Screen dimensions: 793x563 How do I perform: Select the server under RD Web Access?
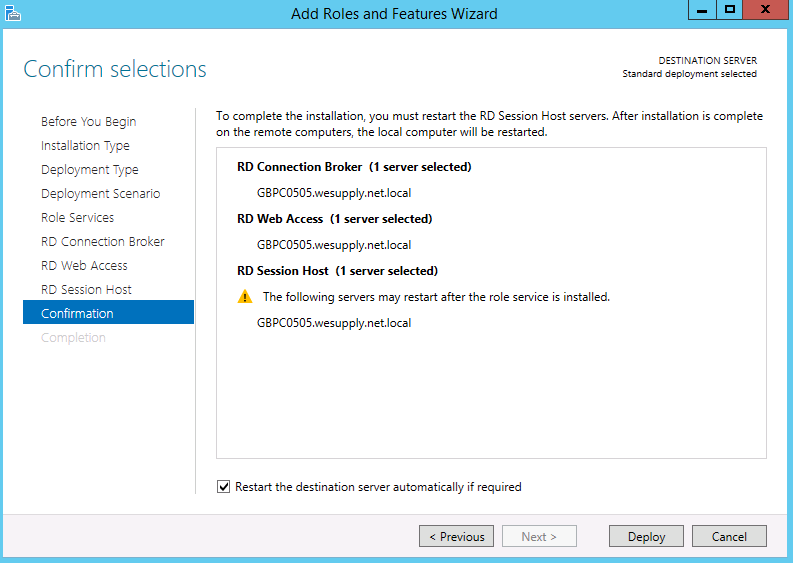(334, 245)
